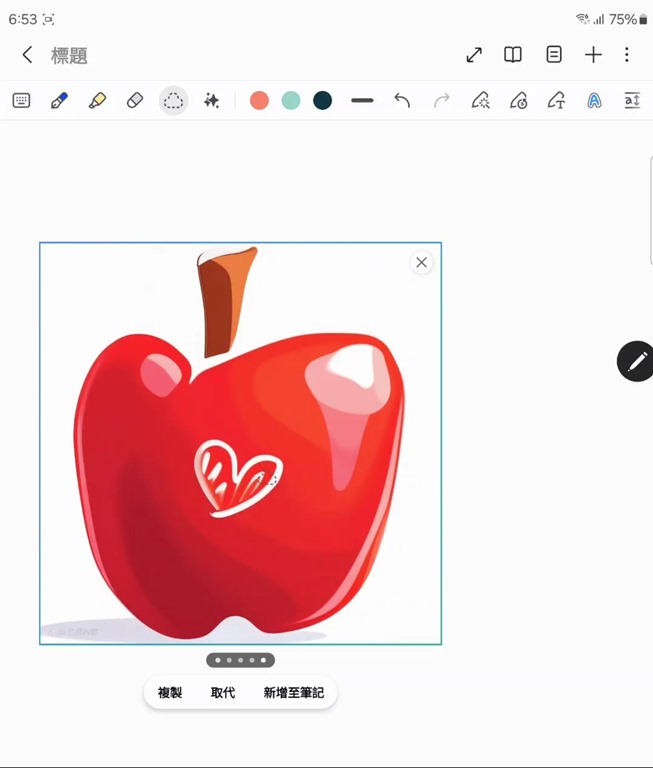Select the highlighter tool

click(97, 100)
